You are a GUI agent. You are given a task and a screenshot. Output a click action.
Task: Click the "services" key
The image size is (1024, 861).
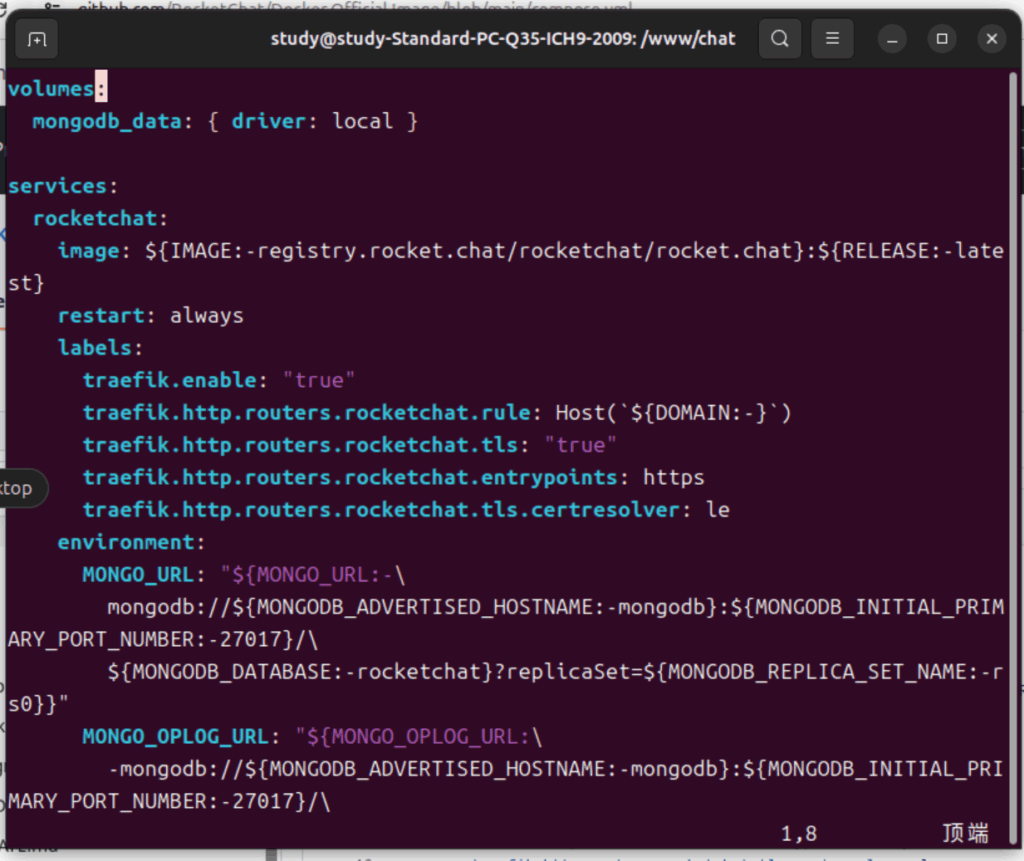point(57,186)
